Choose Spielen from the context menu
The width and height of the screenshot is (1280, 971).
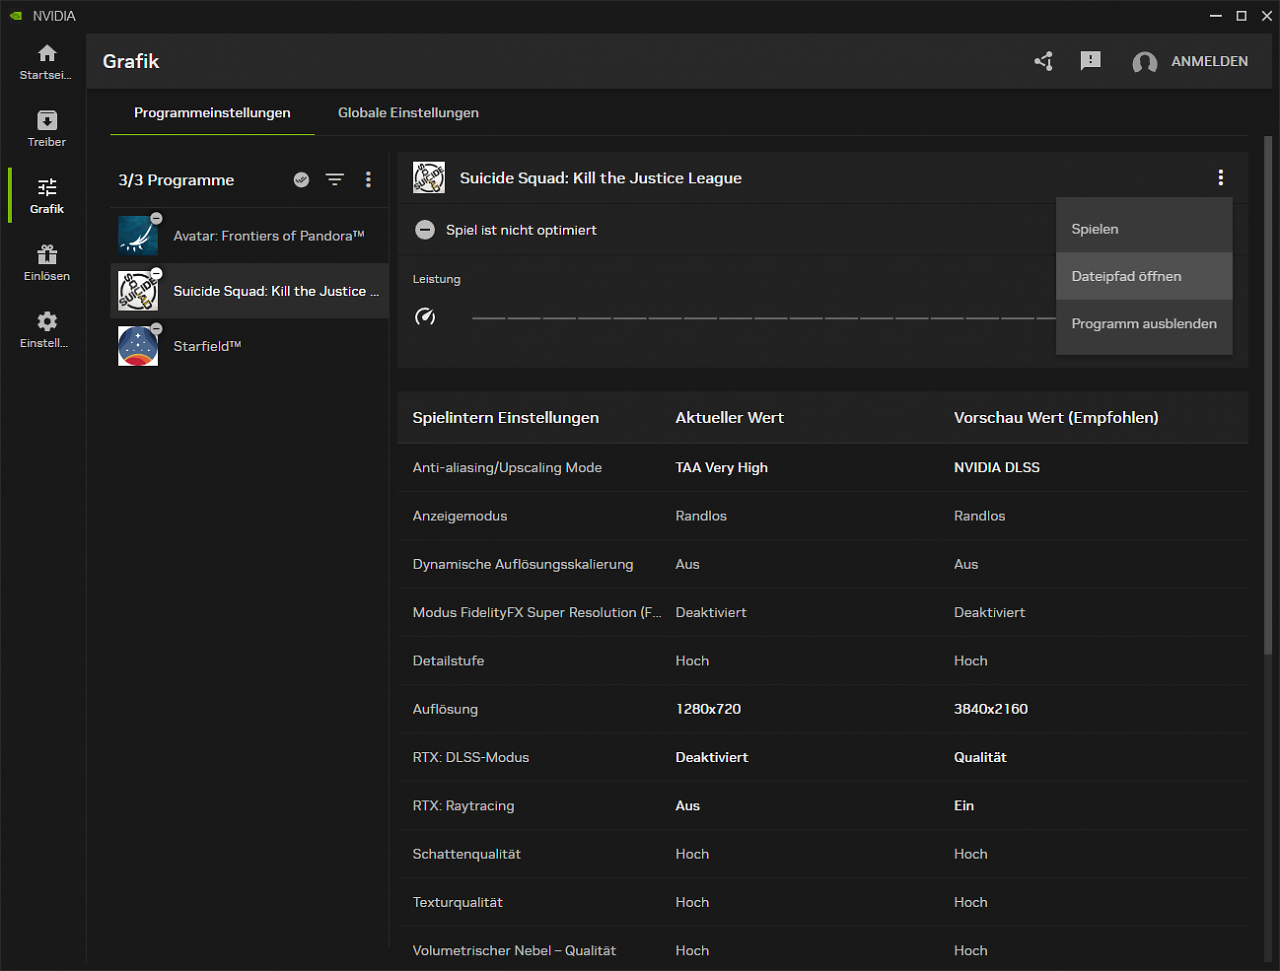(x=1144, y=229)
